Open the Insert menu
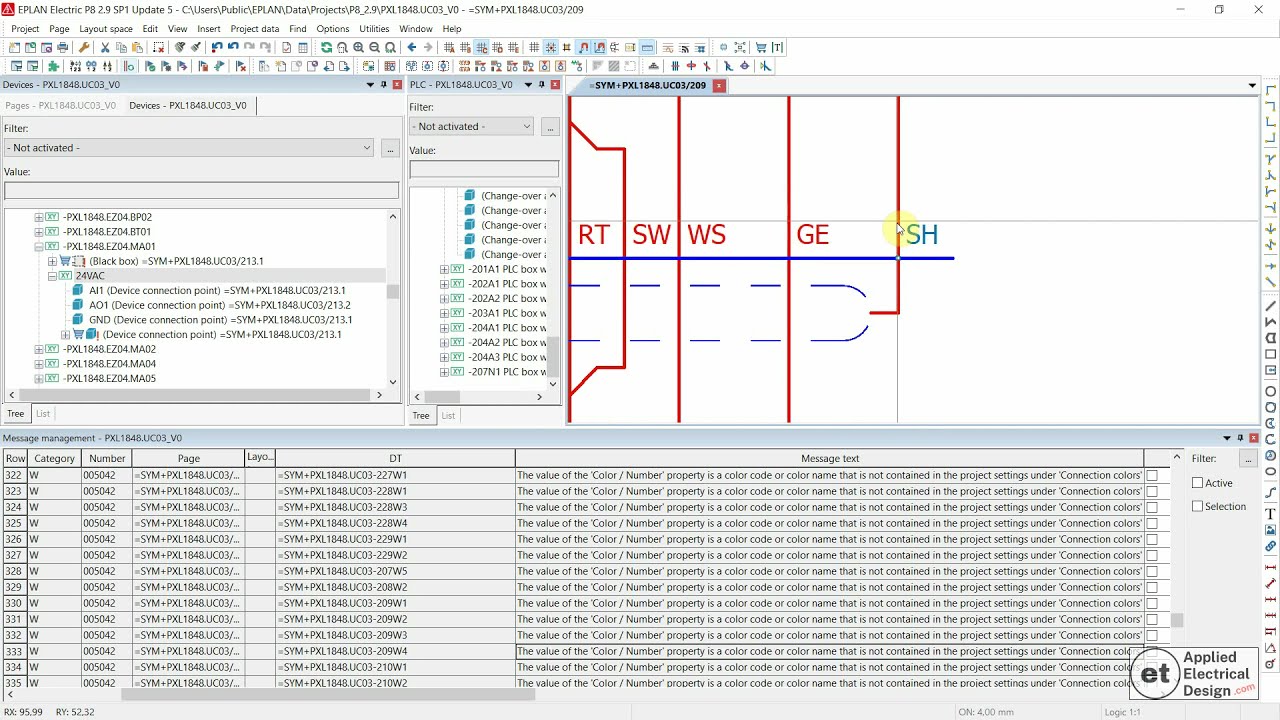The width and height of the screenshot is (1280, 720). 209,29
